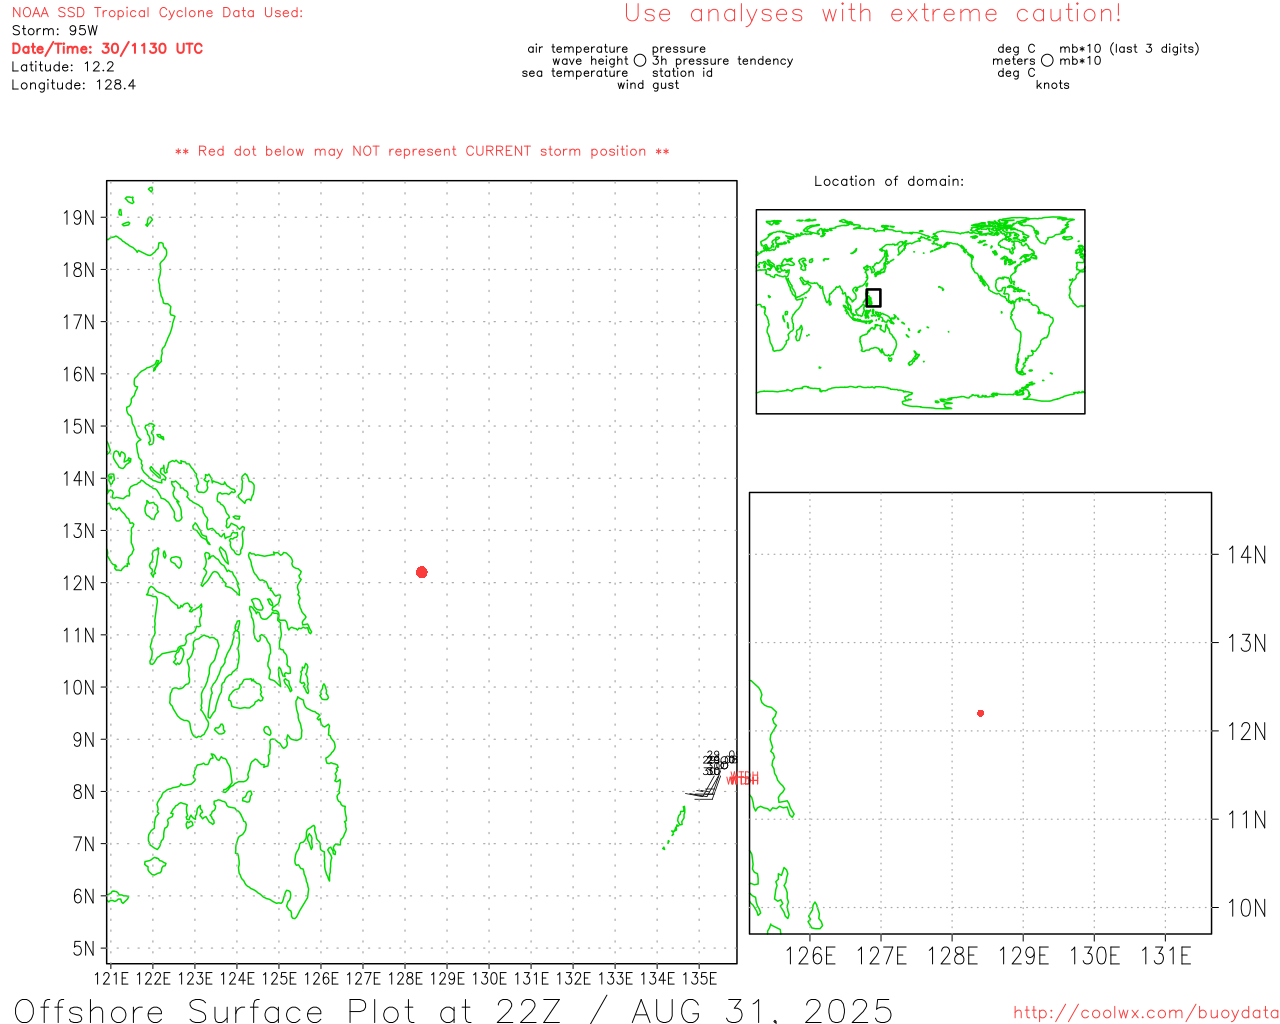Click 'Location of domain:' caption
This screenshot has height=1024, width=1280.
click(889, 181)
